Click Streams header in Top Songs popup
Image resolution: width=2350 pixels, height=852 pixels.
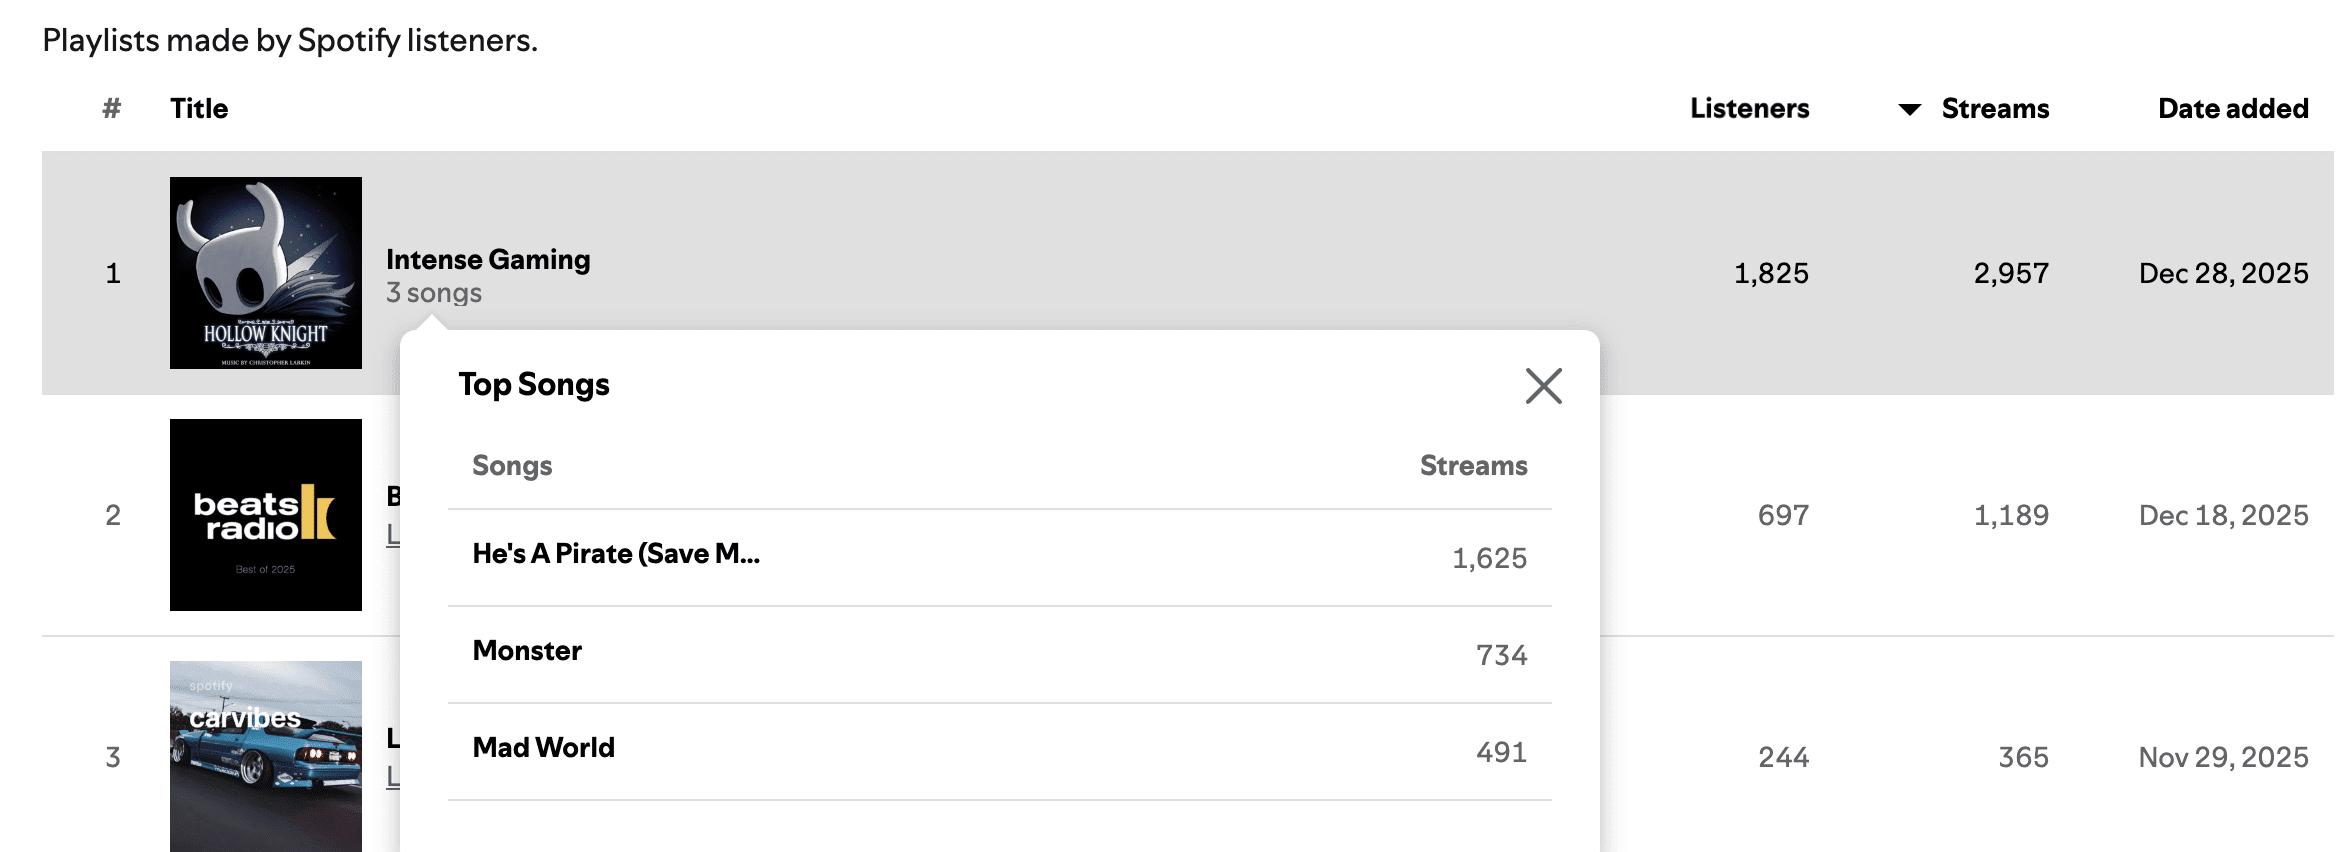(x=1473, y=466)
